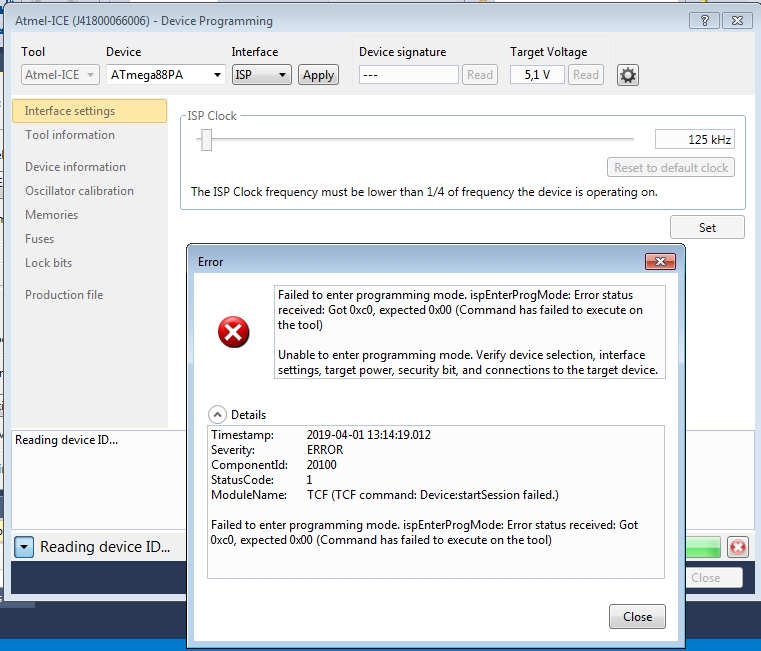Click the 125 kHz clock value field
The image size is (761, 651).
pos(695,139)
